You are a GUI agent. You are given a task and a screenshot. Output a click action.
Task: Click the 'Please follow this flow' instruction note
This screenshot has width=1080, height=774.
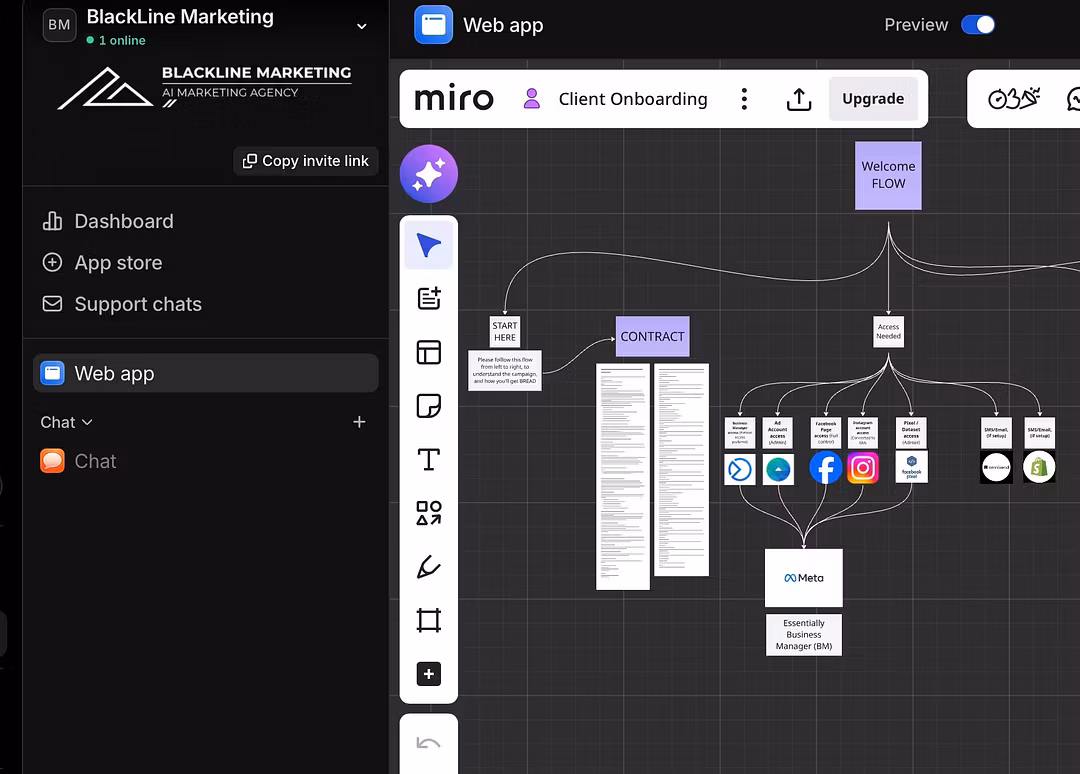pyautogui.click(x=505, y=370)
